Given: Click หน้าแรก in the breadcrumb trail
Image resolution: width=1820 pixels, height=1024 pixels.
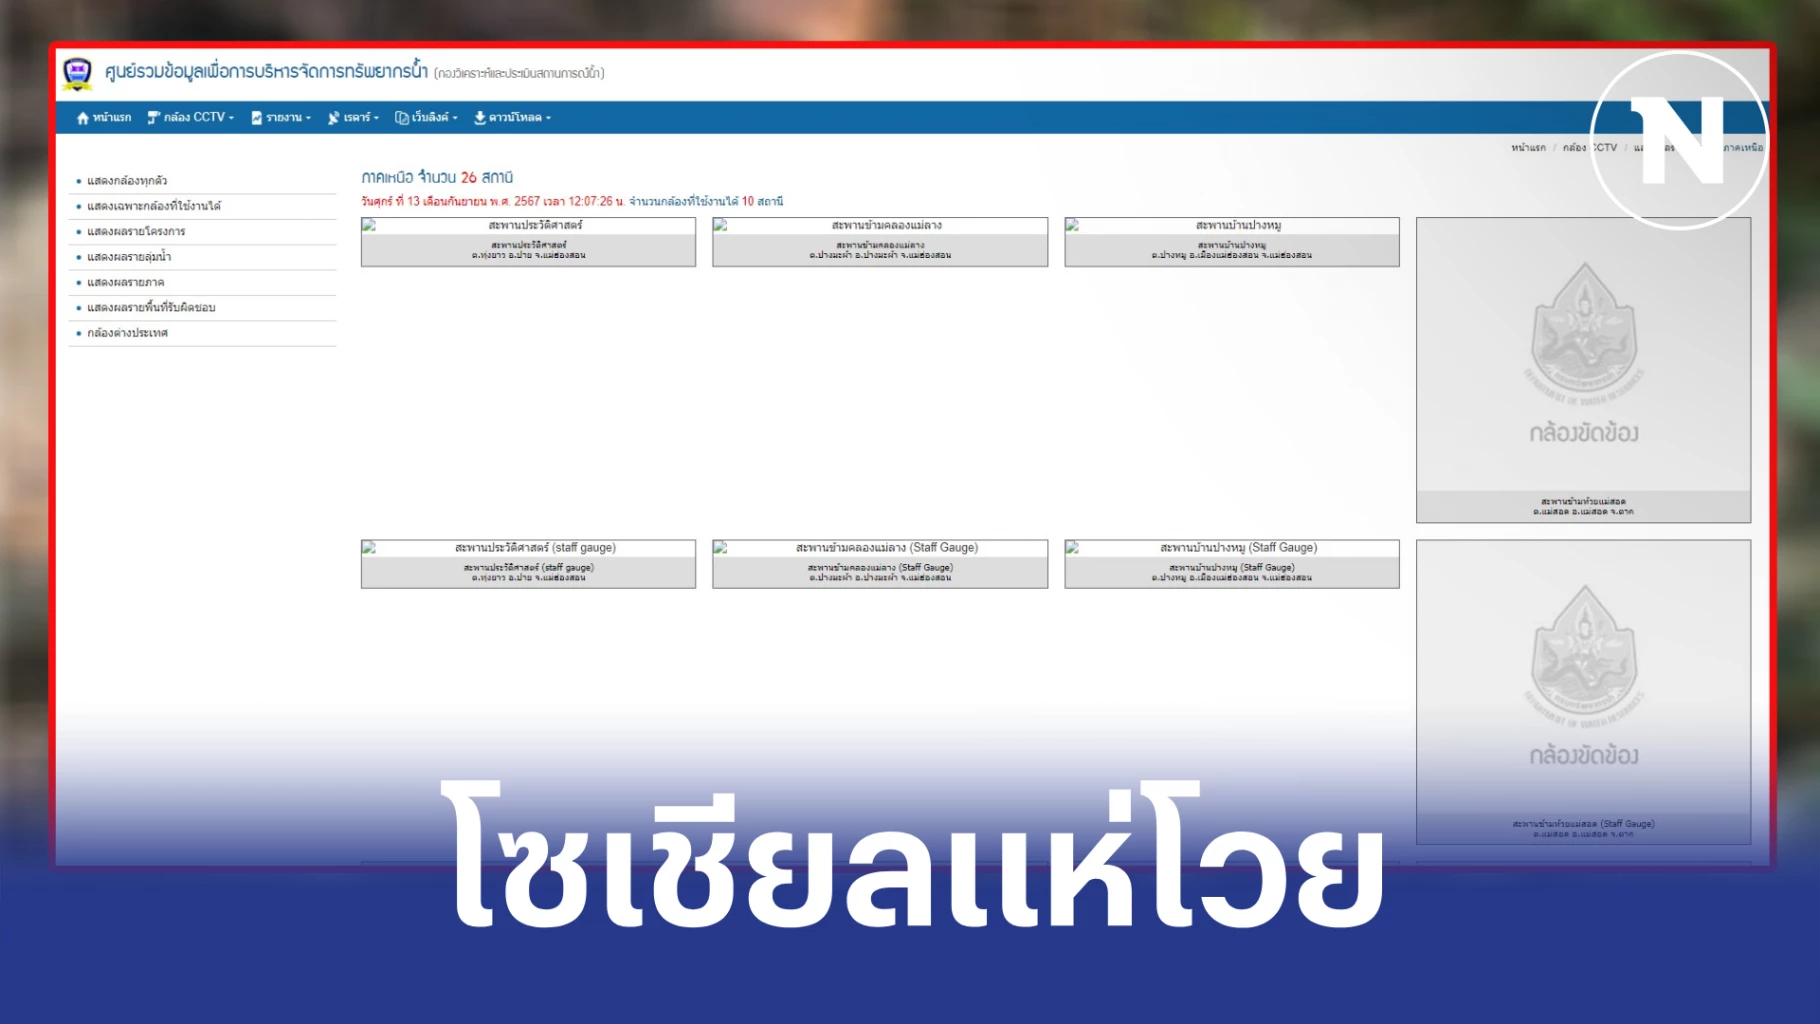Looking at the screenshot, I should point(1527,148).
